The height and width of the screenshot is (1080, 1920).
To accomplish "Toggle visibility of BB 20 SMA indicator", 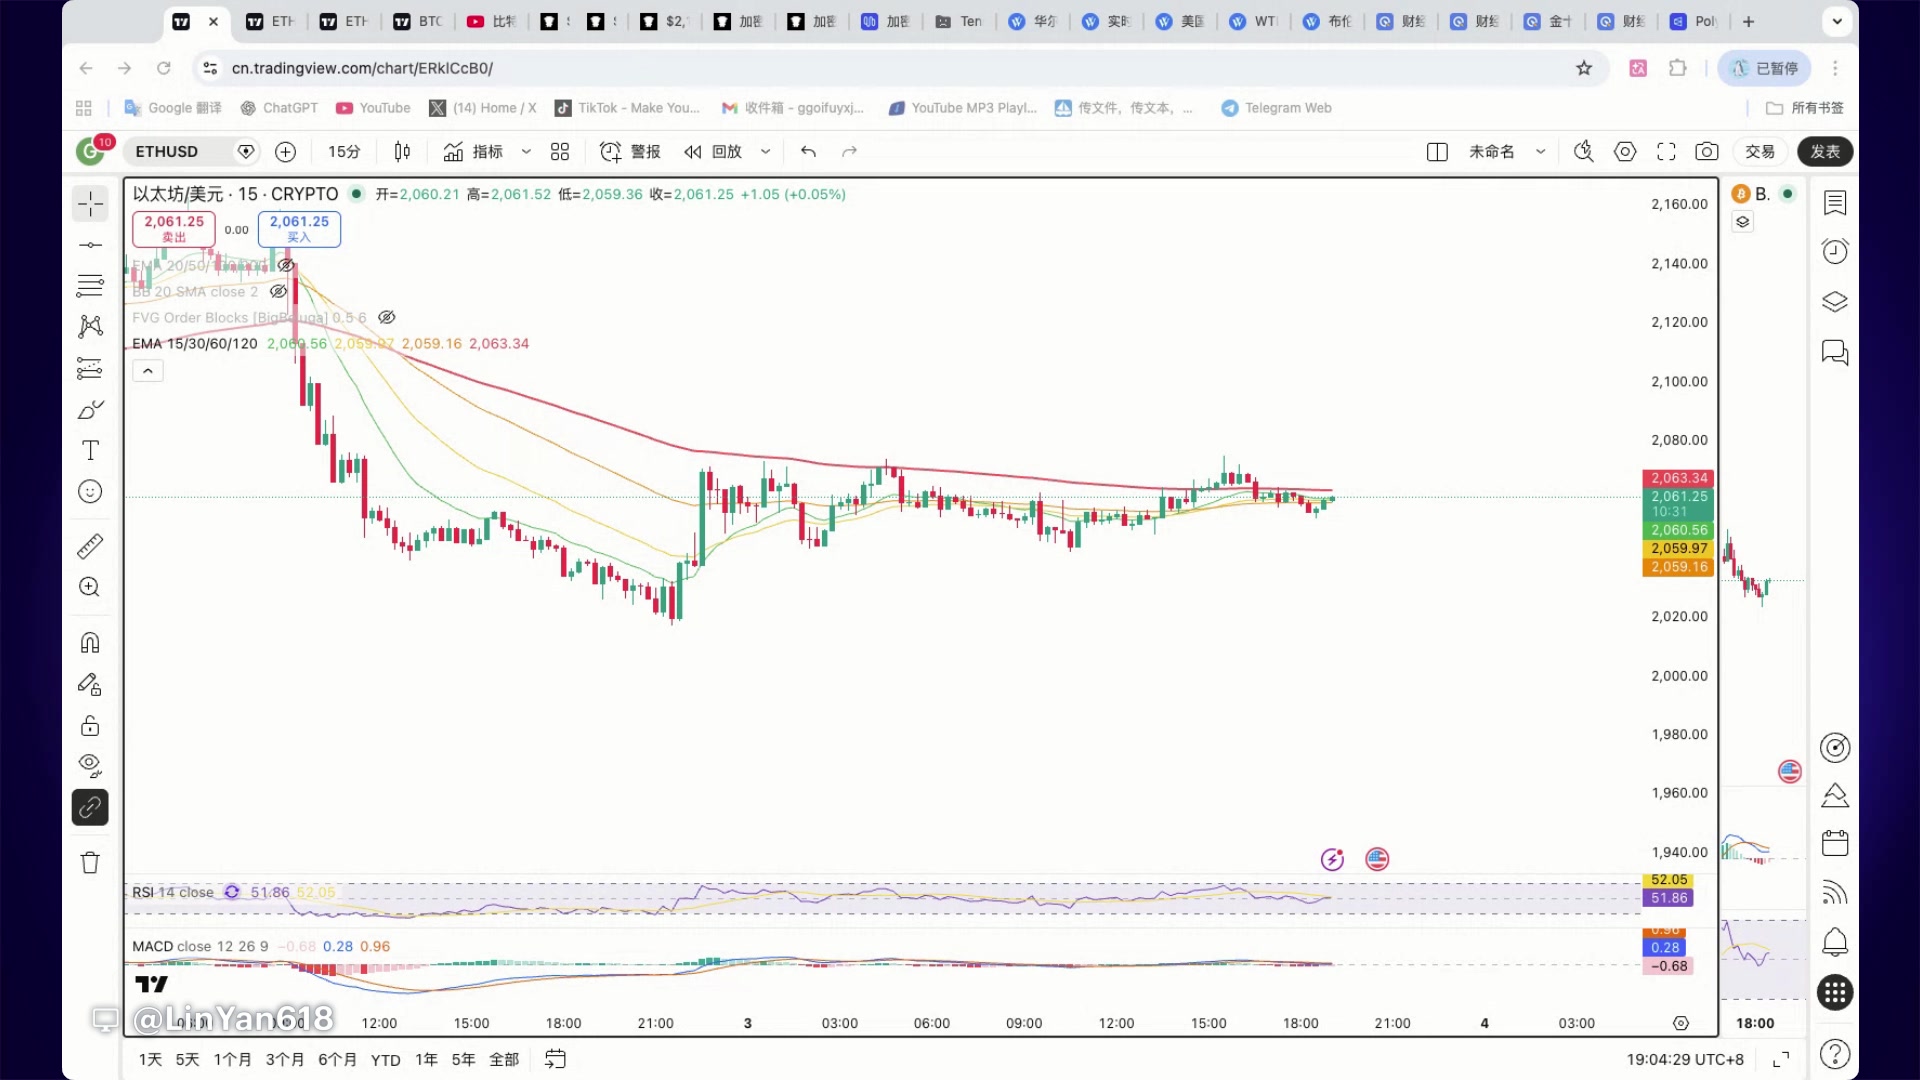I will pos(278,291).
